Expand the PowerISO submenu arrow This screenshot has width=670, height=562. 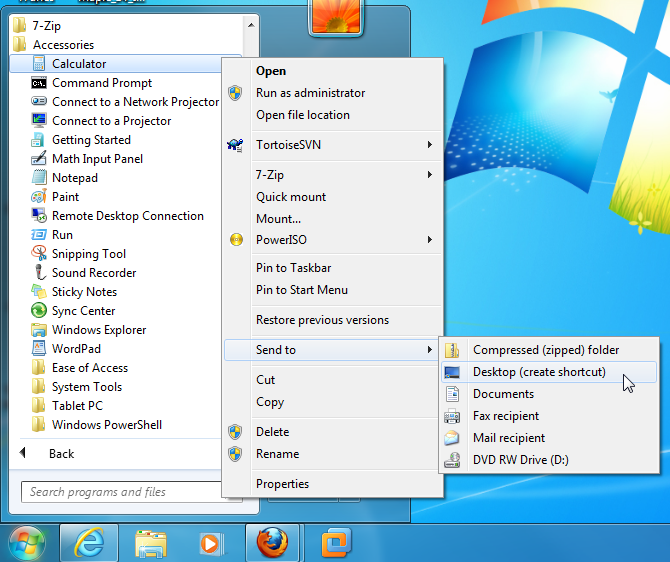430,240
